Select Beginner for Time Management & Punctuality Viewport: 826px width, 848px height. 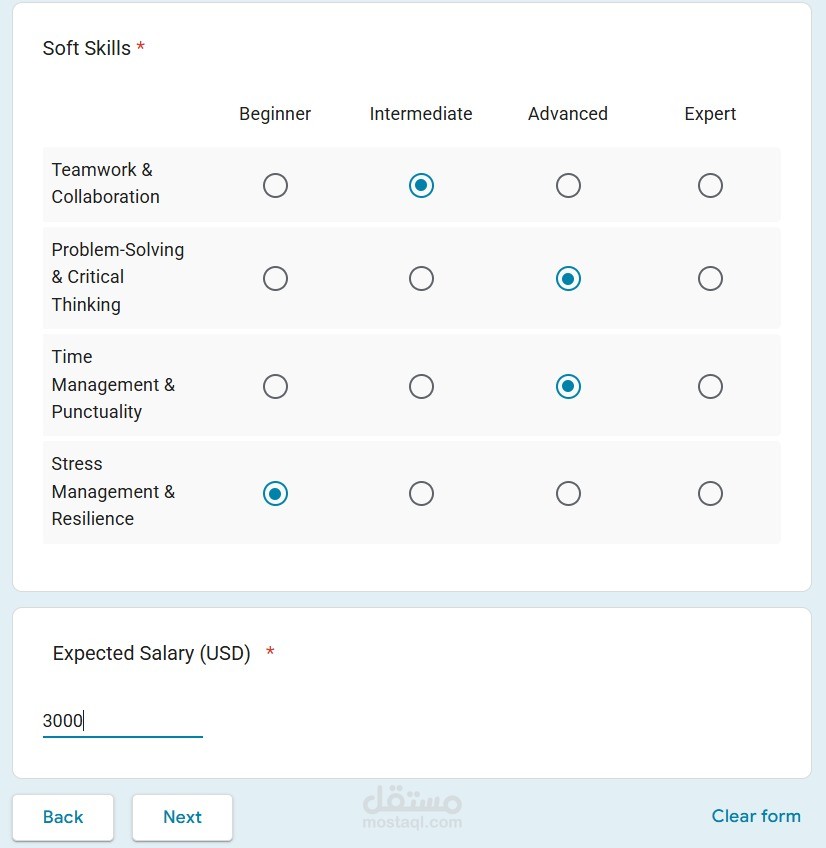[275, 386]
